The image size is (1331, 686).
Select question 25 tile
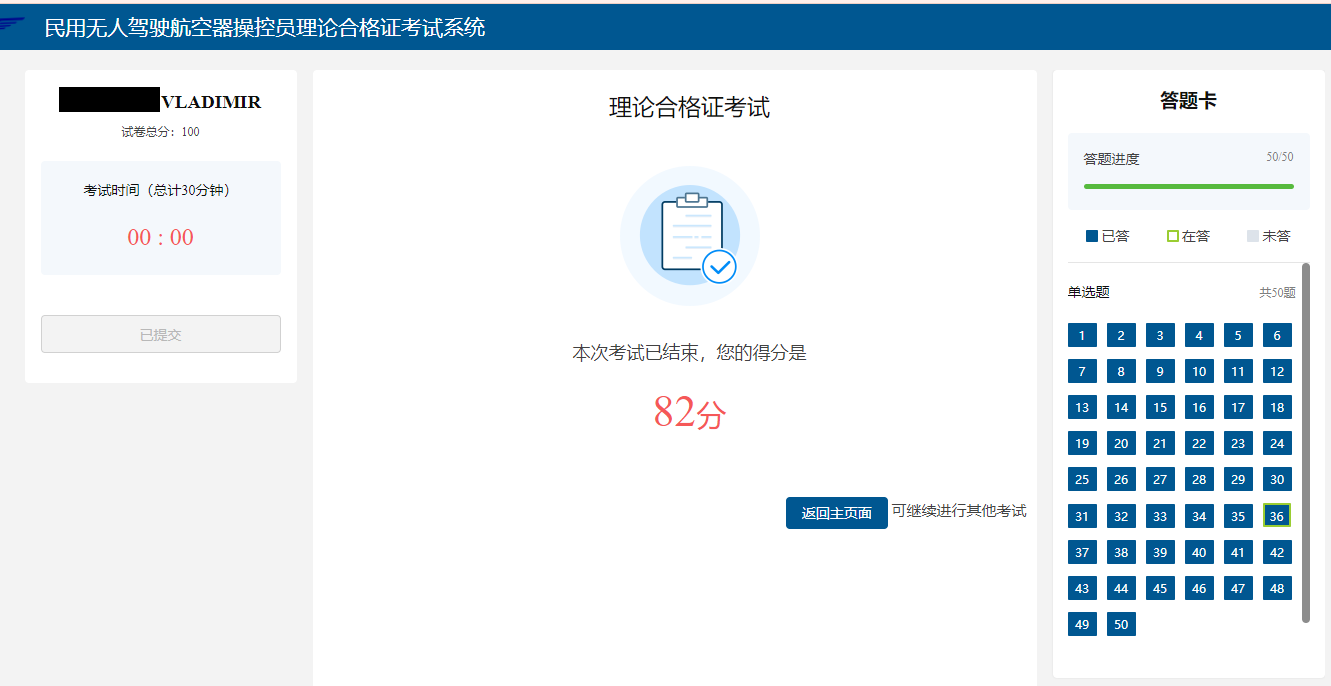1082,479
